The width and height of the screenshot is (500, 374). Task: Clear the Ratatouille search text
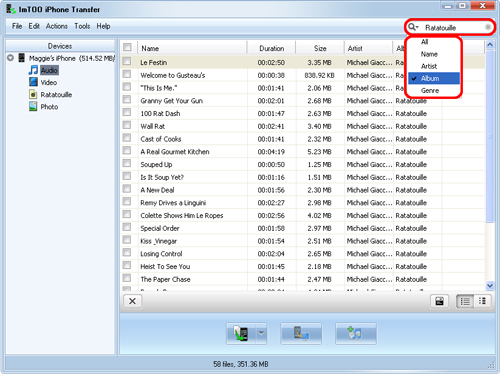click(x=488, y=27)
